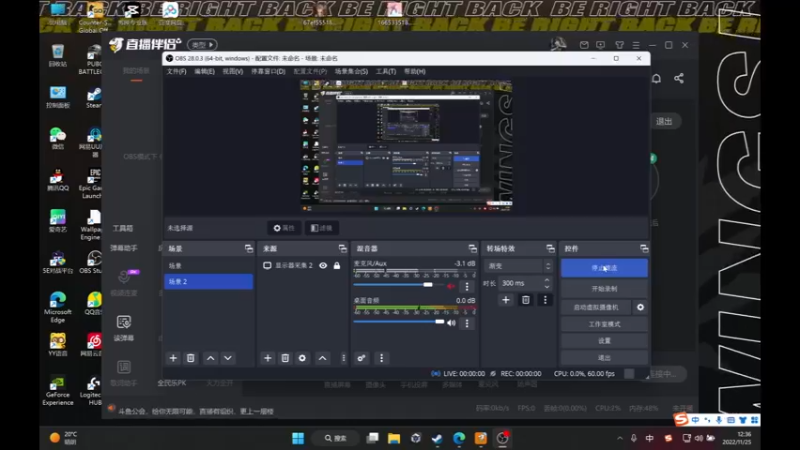The width and height of the screenshot is (800, 450).
Task: Open the 文件(F) menu
Action: [x=177, y=71]
